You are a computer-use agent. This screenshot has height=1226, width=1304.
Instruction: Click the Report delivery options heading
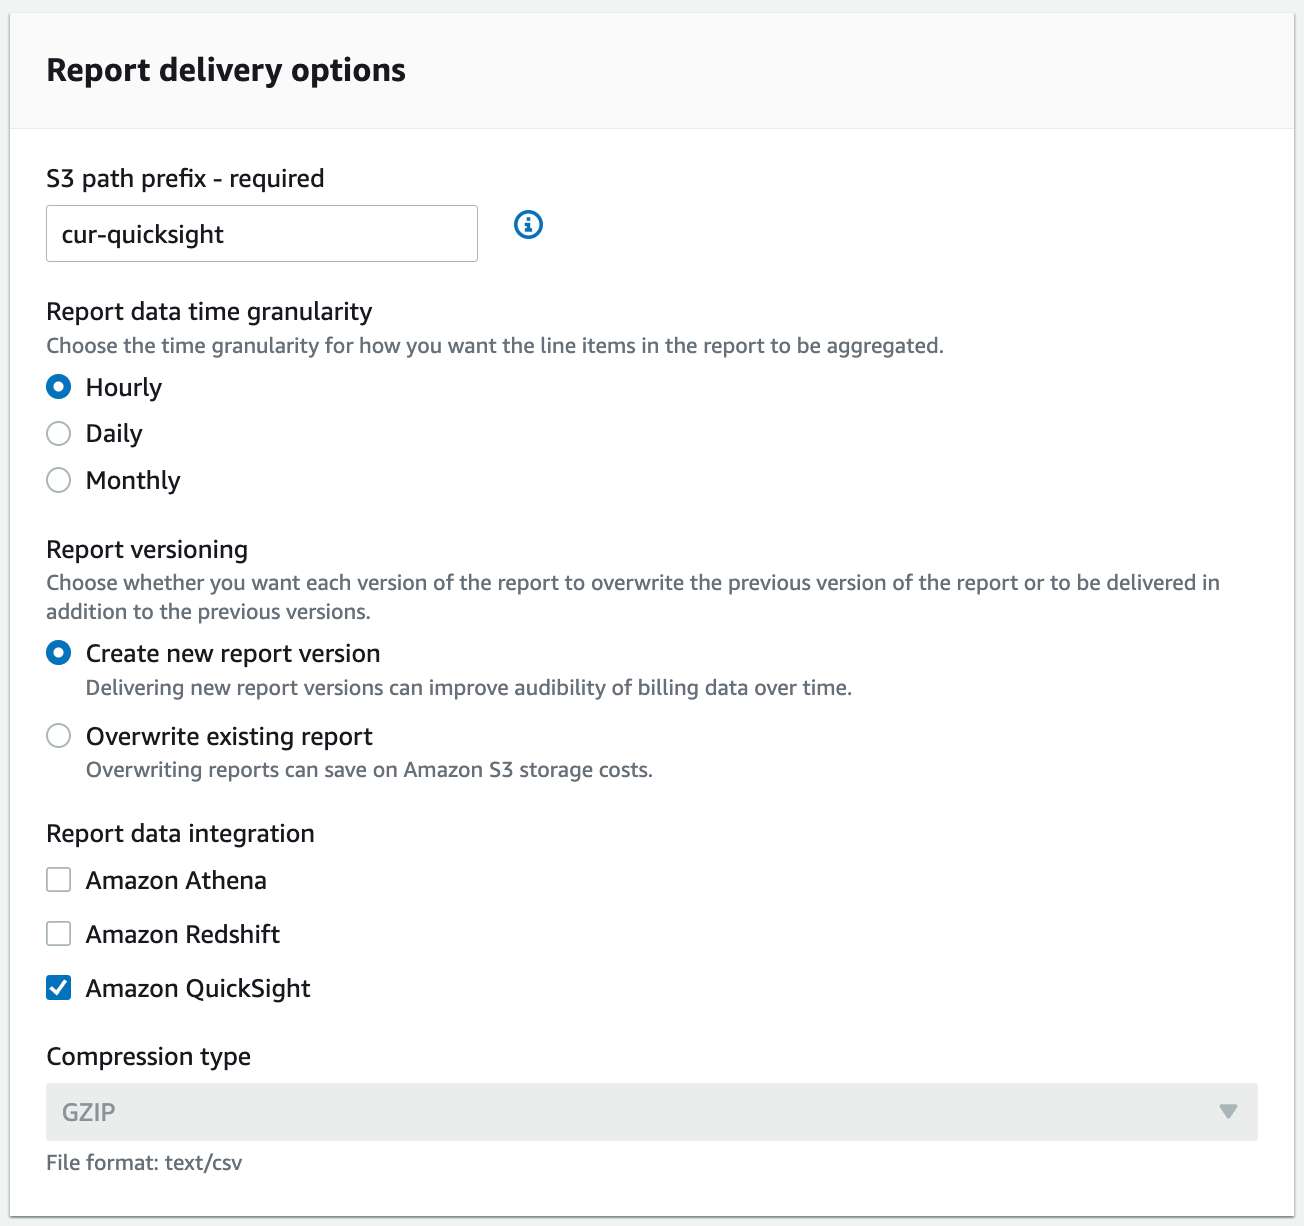(225, 70)
